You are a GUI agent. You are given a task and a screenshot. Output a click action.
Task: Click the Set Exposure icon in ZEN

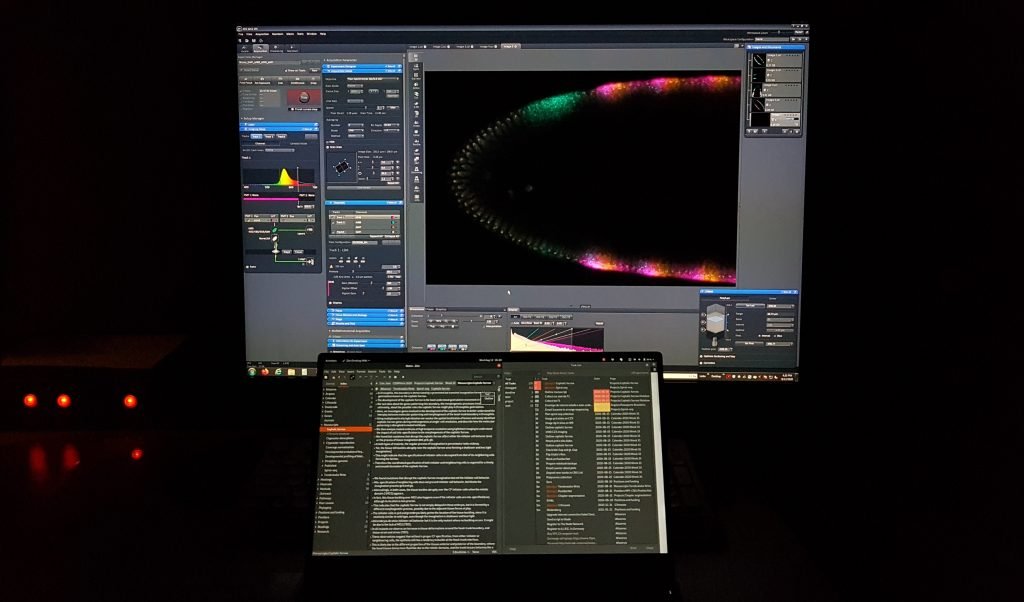(263, 80)
